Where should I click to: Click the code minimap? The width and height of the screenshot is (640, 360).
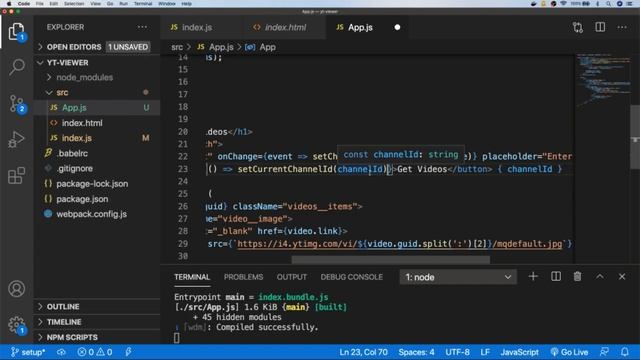click(x=604, y=80)
